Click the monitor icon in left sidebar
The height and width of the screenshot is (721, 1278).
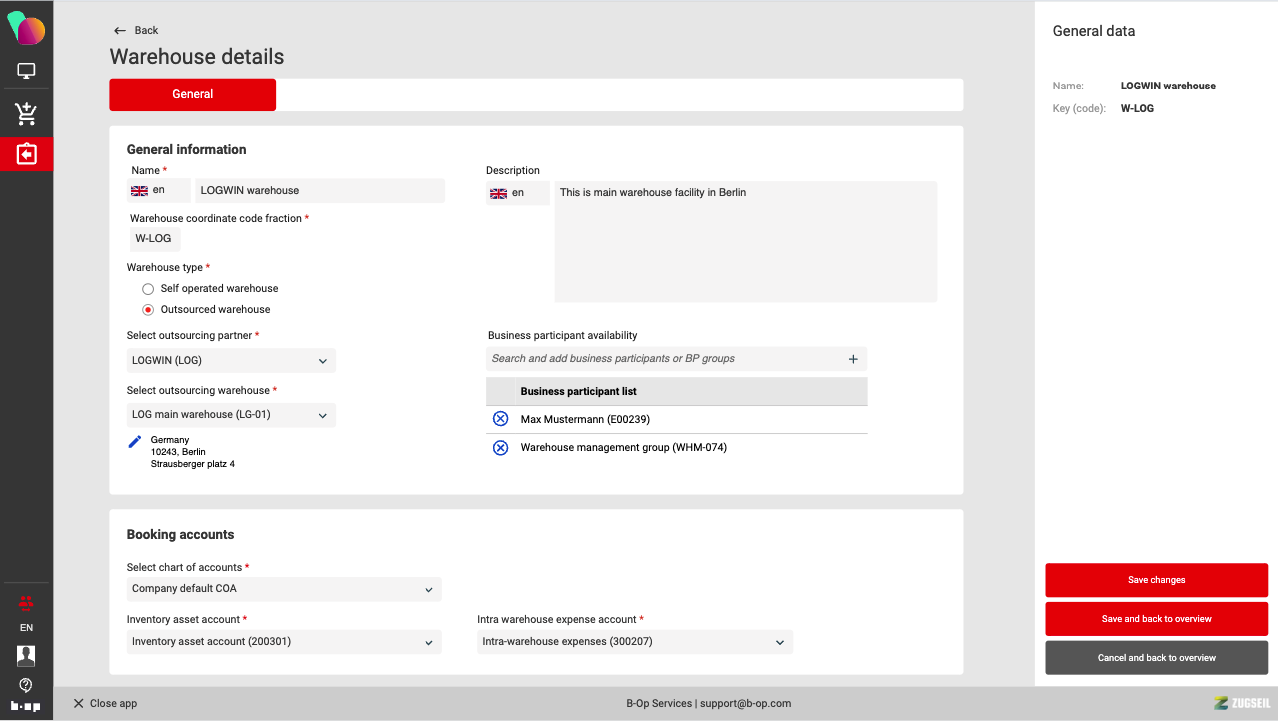pyautogui.click(x=26, y=71)
